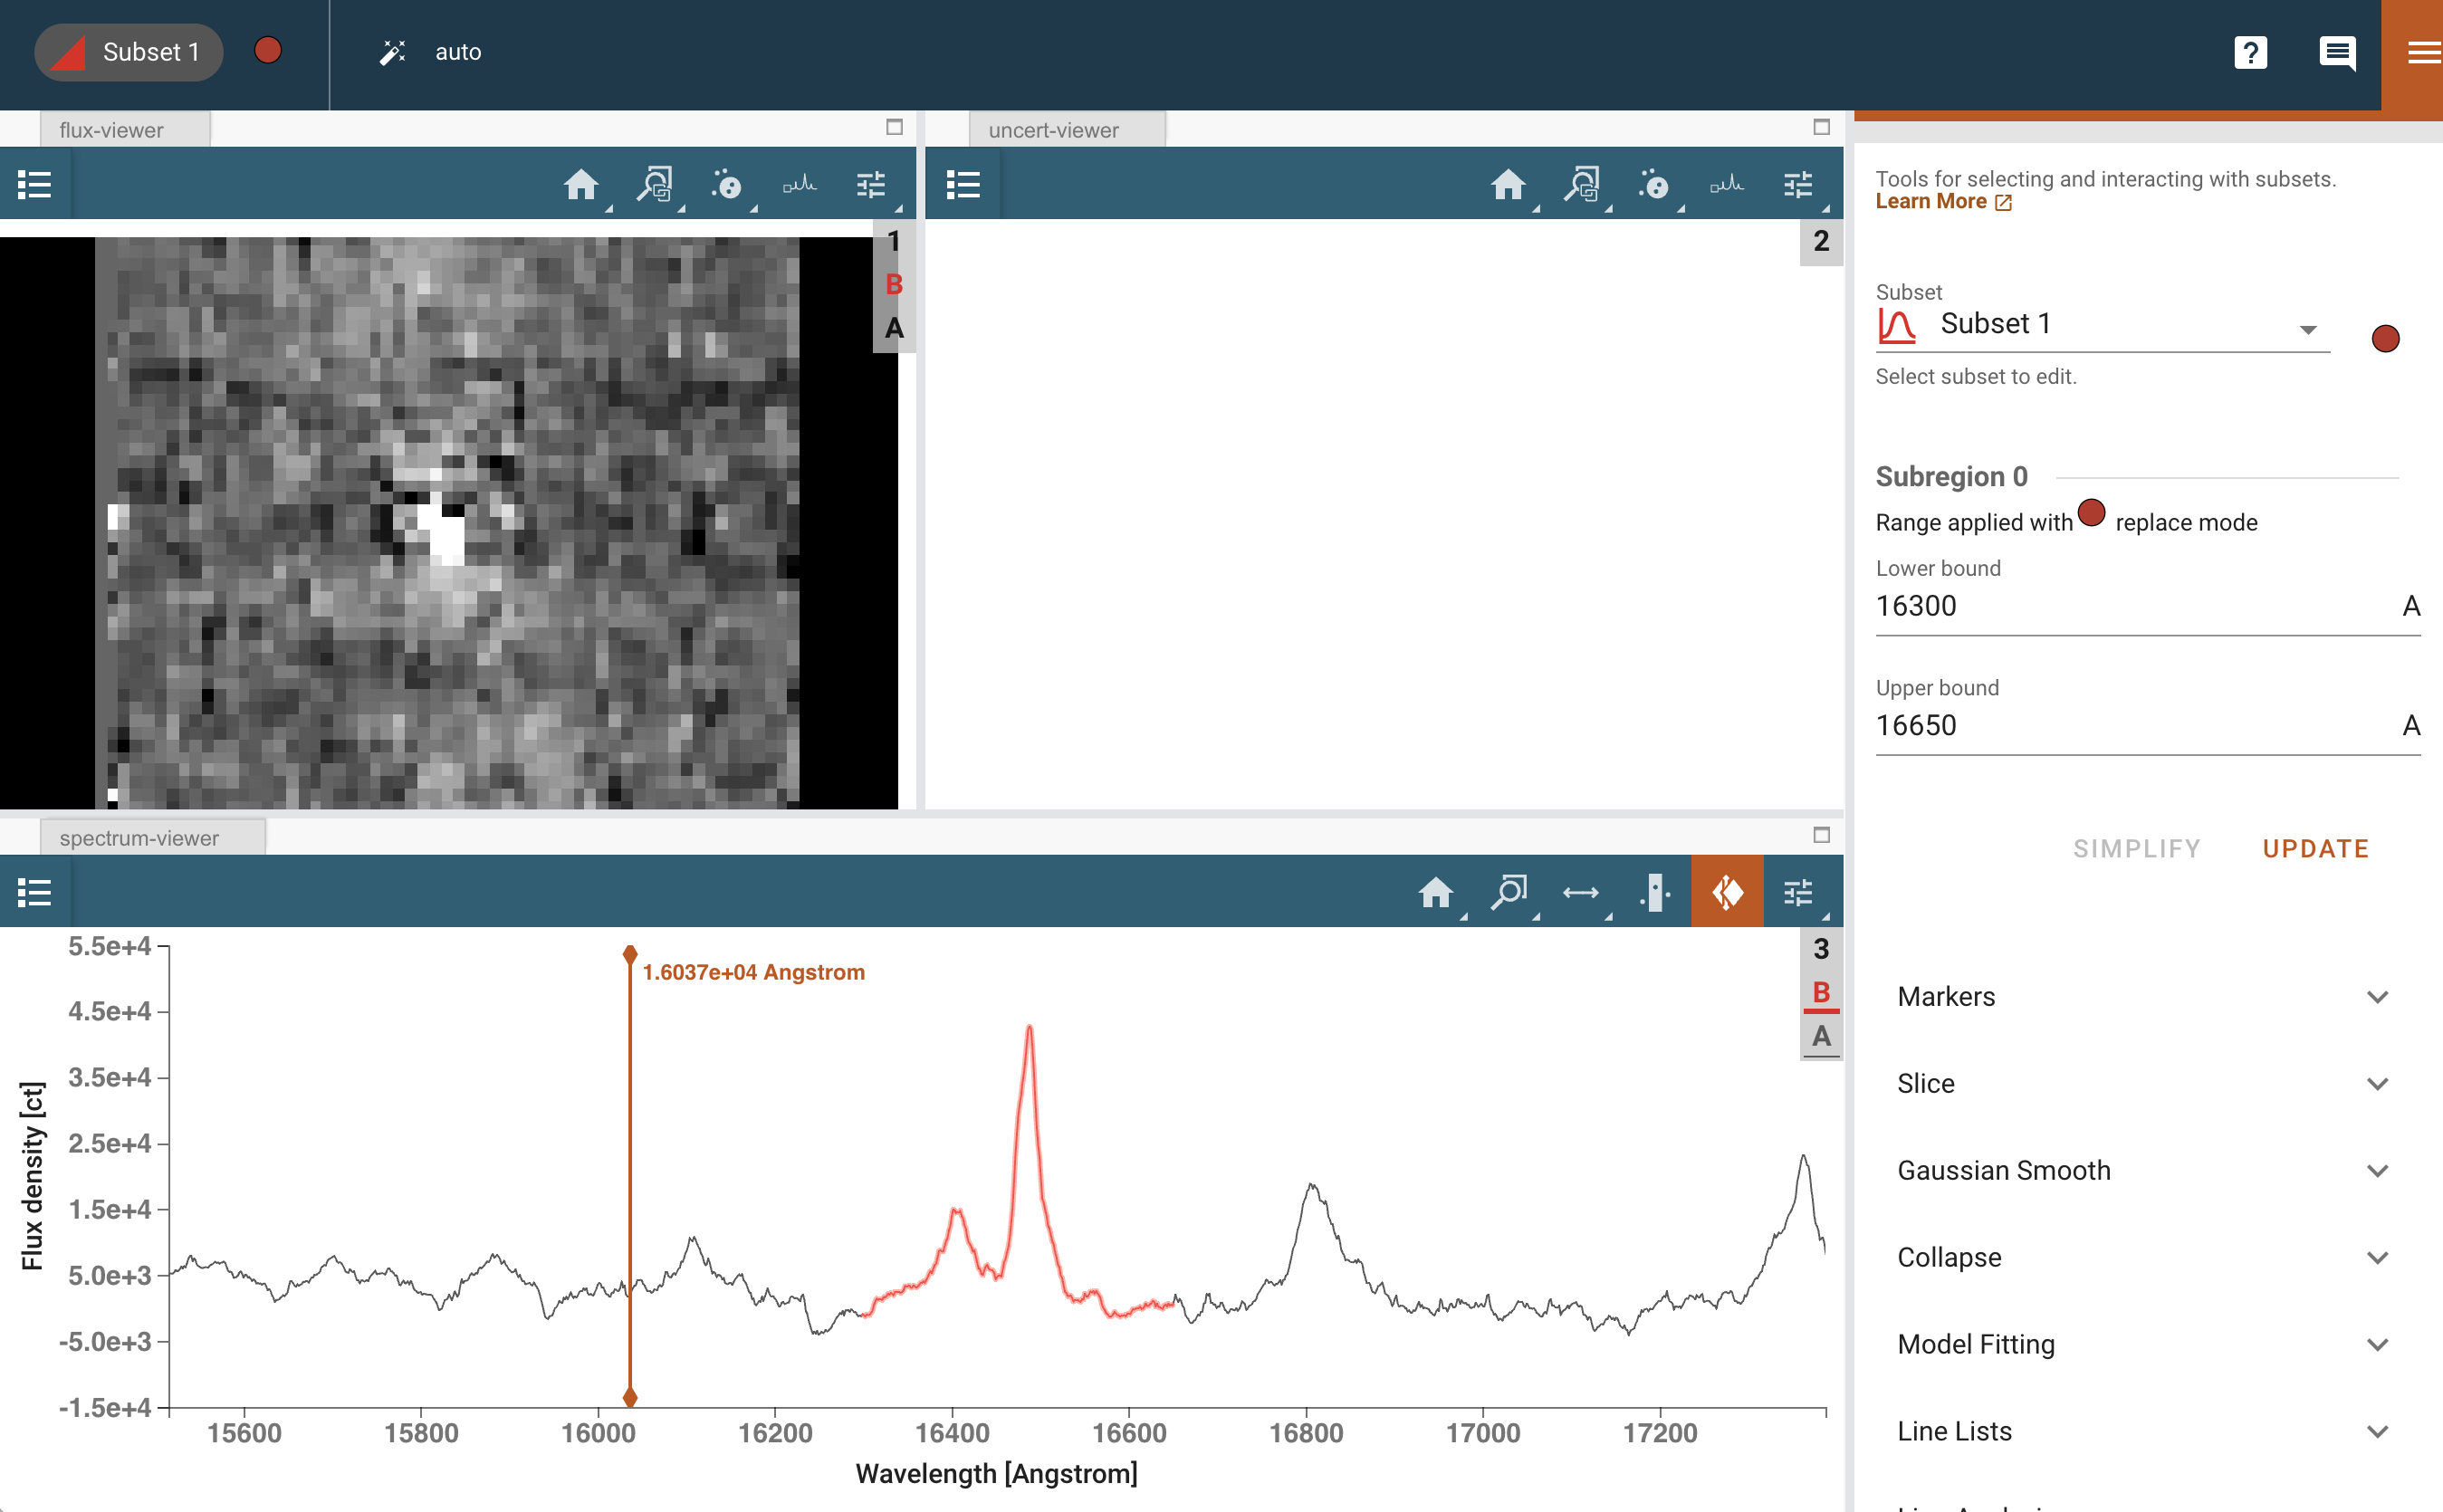Toggle layer A in flux-viewer legend
Viewport: 2443px width, 1512px height.
(x=893, y=328)
